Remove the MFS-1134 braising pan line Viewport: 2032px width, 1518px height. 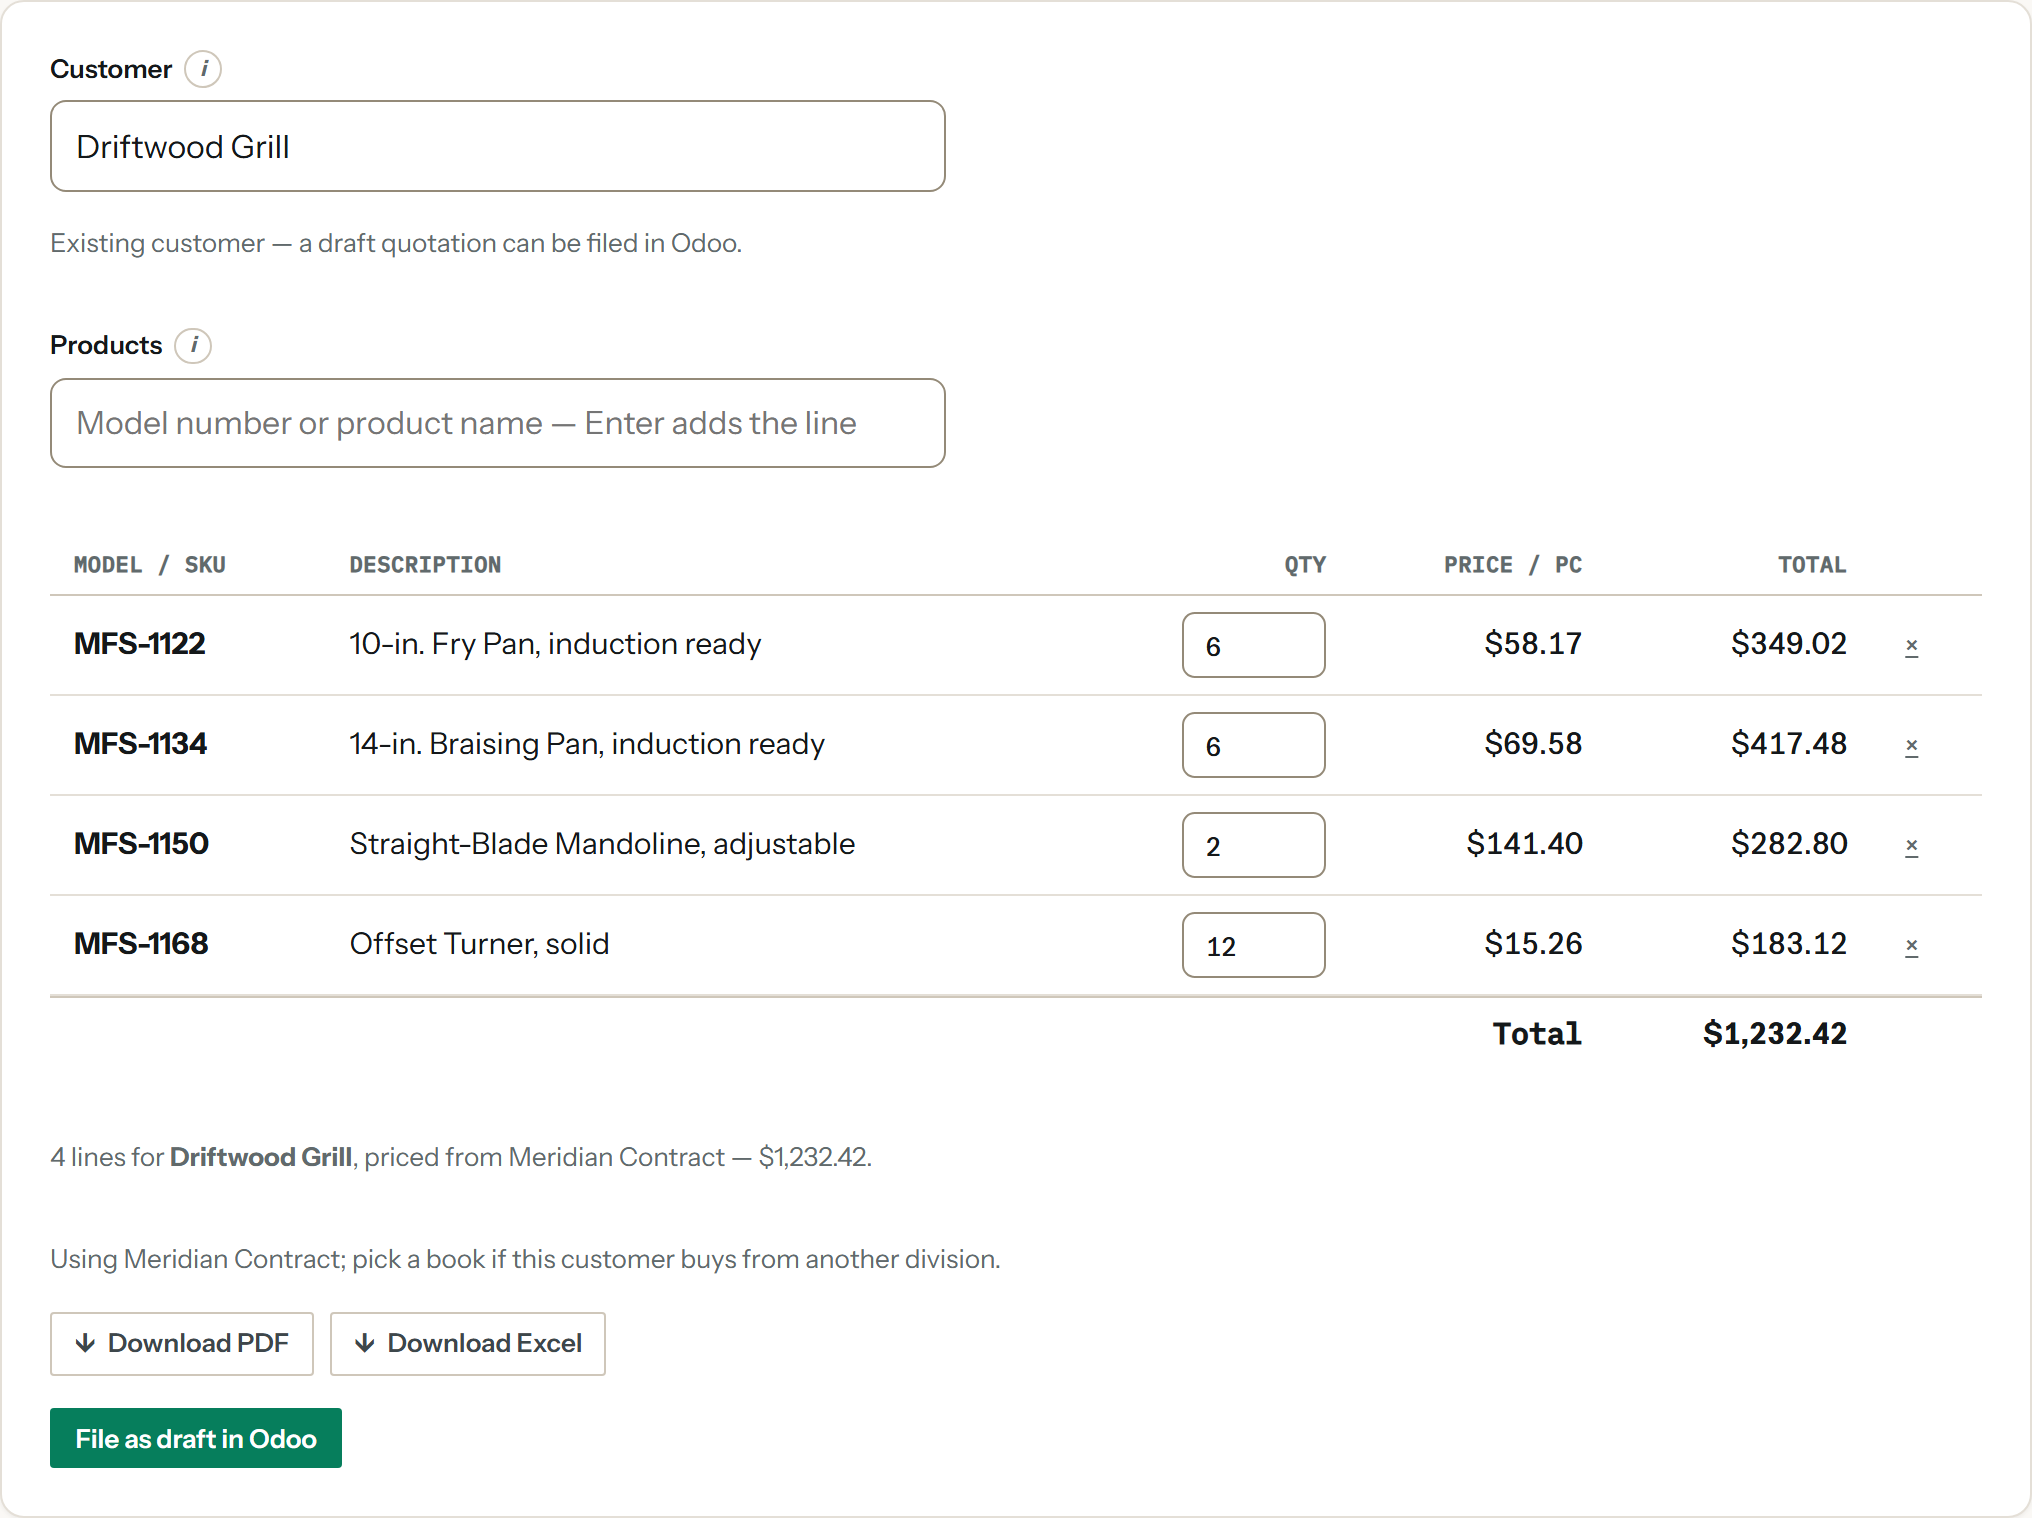click(x=1911, y=745)
